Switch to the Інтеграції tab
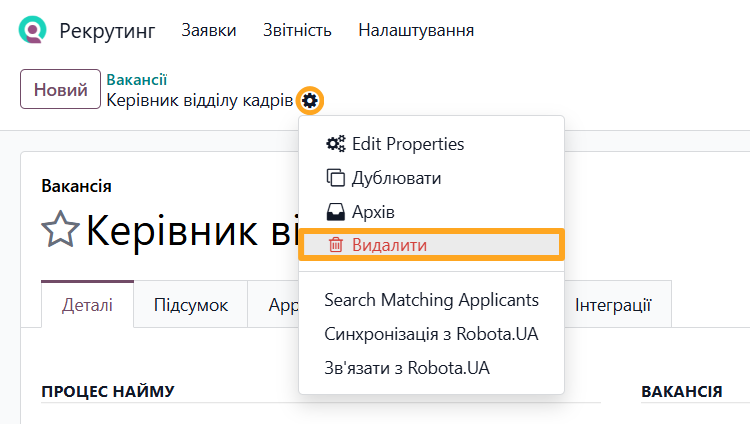 pos(613,304)
